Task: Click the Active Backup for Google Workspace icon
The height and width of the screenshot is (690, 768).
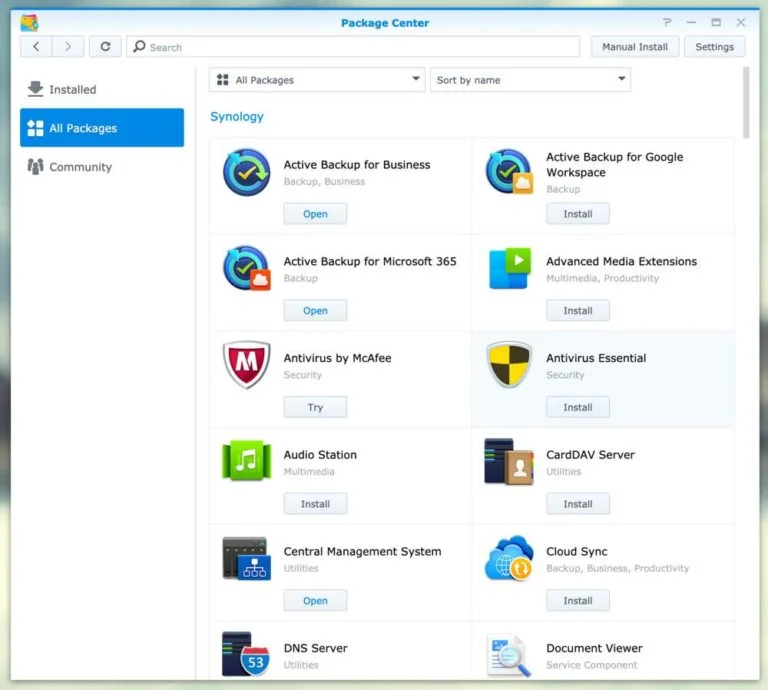Action: pyautogui.click(x=509, y=172)
